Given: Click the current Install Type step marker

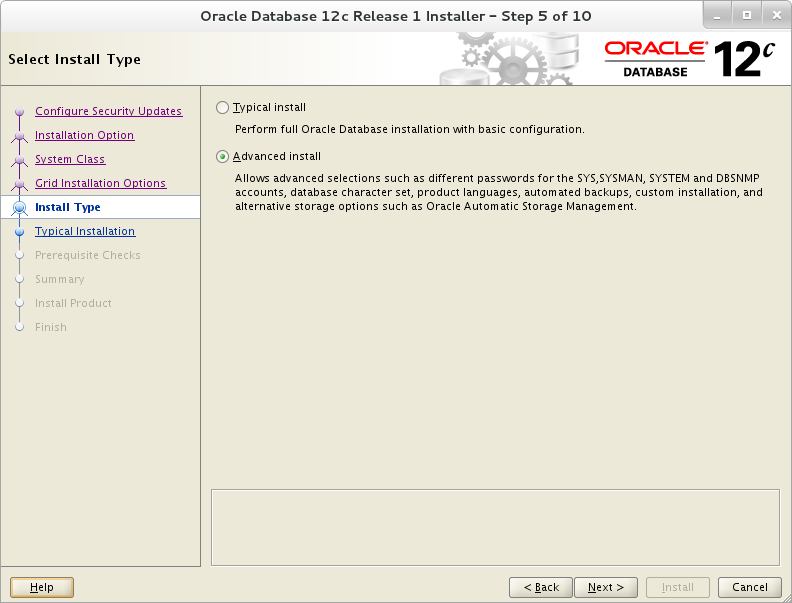Looking at the screenshot, I should click(x=20, y=208).
